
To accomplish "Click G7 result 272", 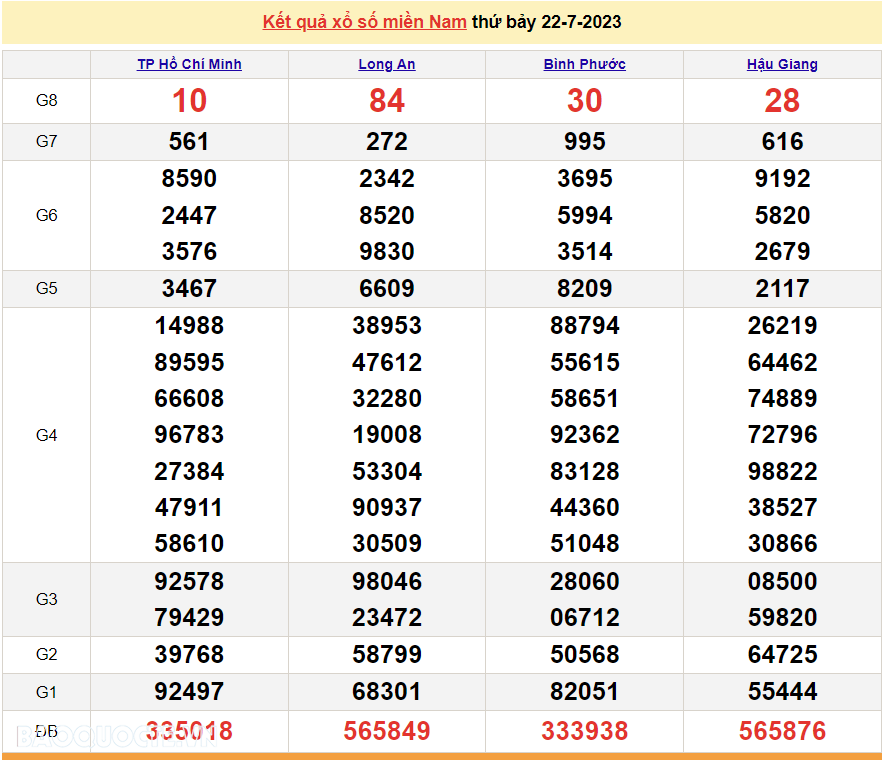I will [387, 141].
